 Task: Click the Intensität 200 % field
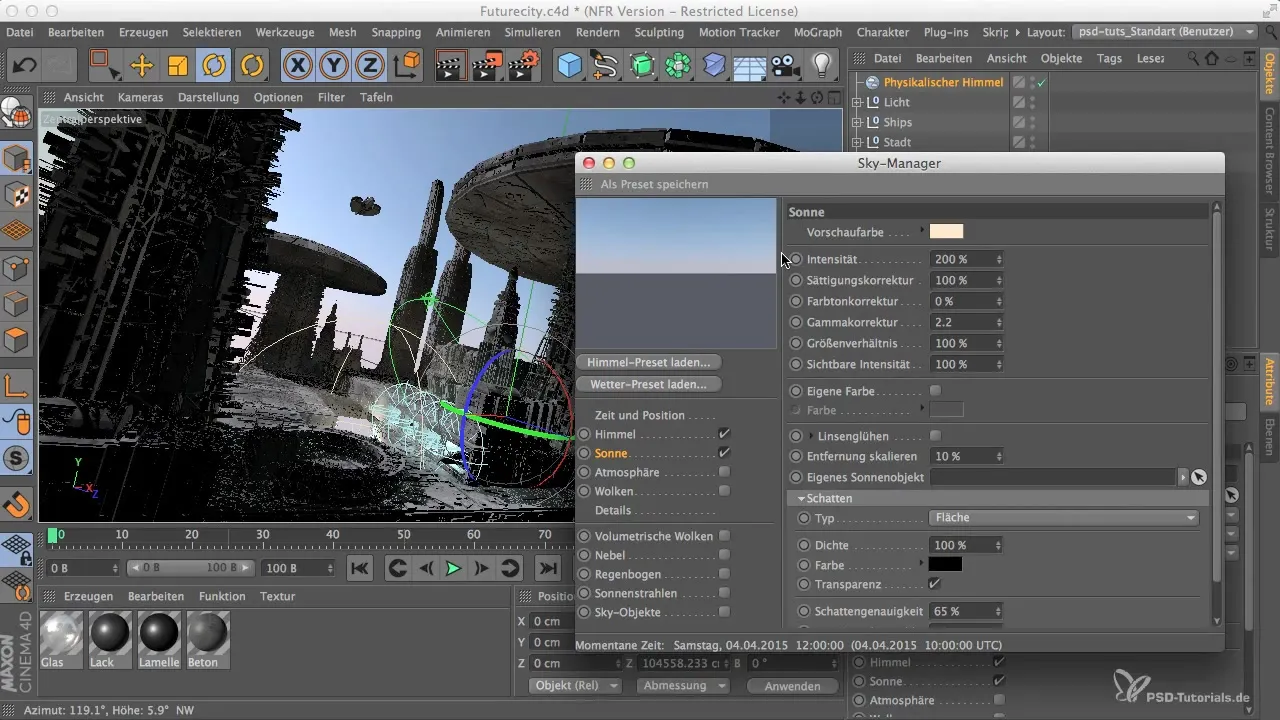tap(966, 259)
